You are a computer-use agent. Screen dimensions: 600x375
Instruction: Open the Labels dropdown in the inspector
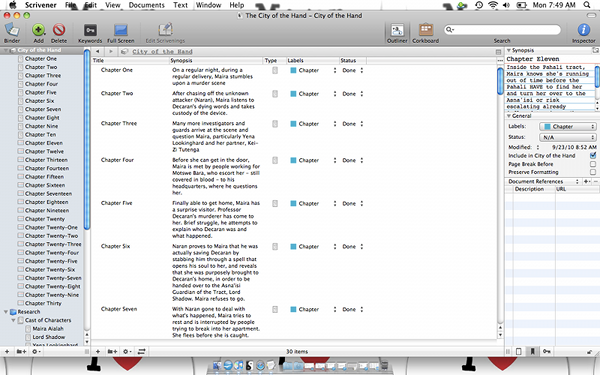click(568, 126)
